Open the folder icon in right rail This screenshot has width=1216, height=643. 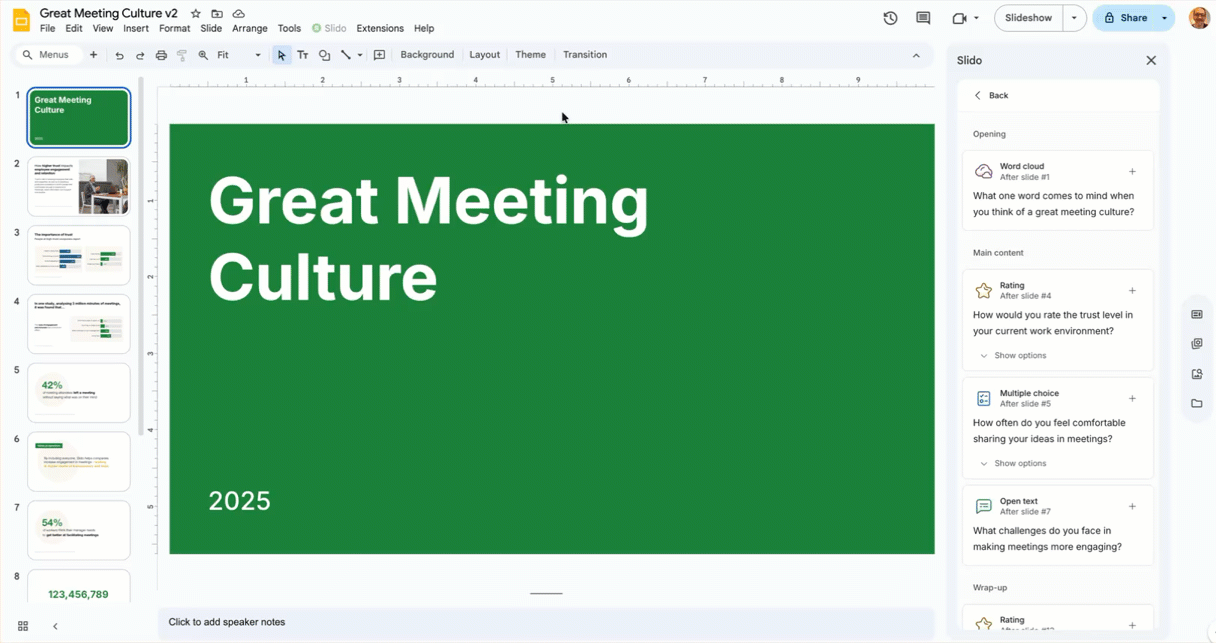(x=1197, y=404)
